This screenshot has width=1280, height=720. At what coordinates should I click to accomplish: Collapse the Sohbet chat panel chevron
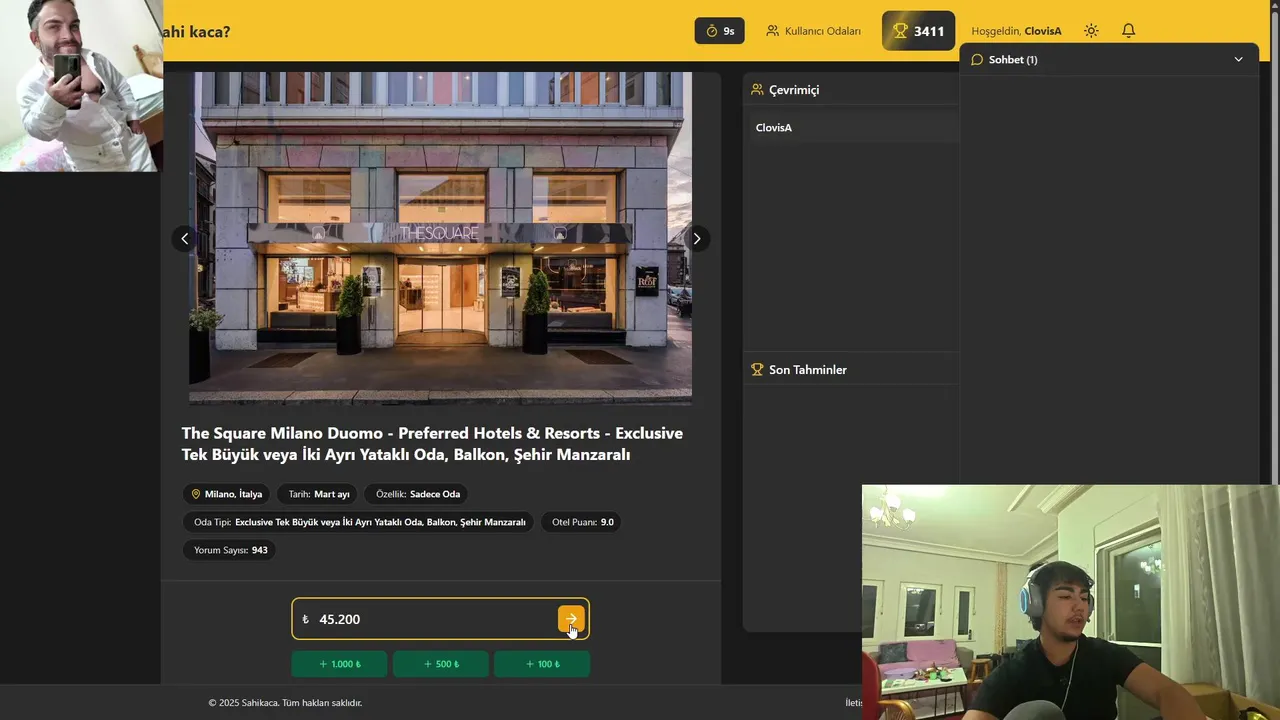[1238, 60]
